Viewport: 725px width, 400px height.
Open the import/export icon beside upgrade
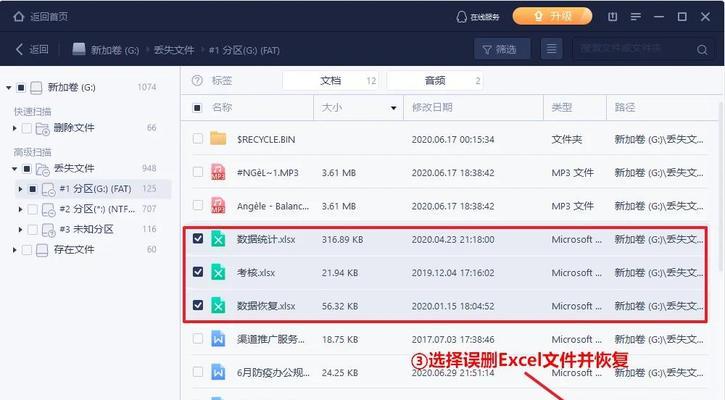[612, 17]
